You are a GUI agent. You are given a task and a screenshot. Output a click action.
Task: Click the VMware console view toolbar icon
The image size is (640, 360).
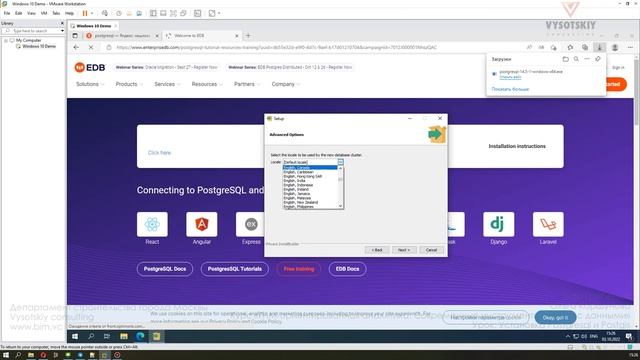point(198,13)
